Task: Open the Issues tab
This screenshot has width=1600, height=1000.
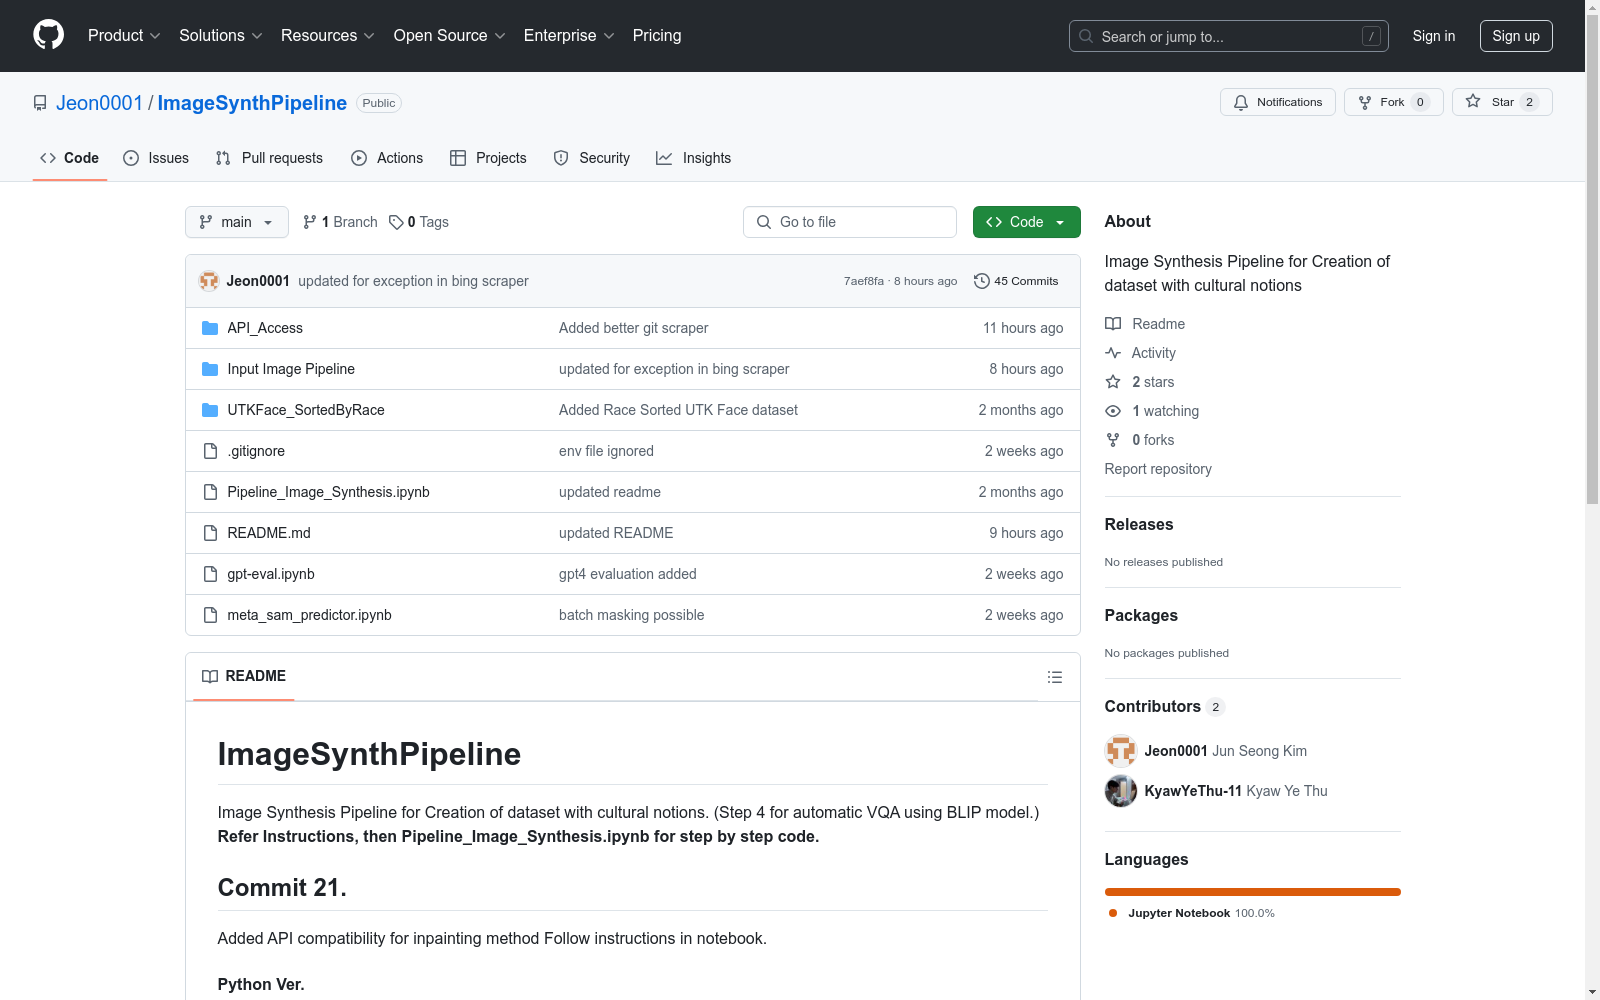Action: tap(156, 158)
